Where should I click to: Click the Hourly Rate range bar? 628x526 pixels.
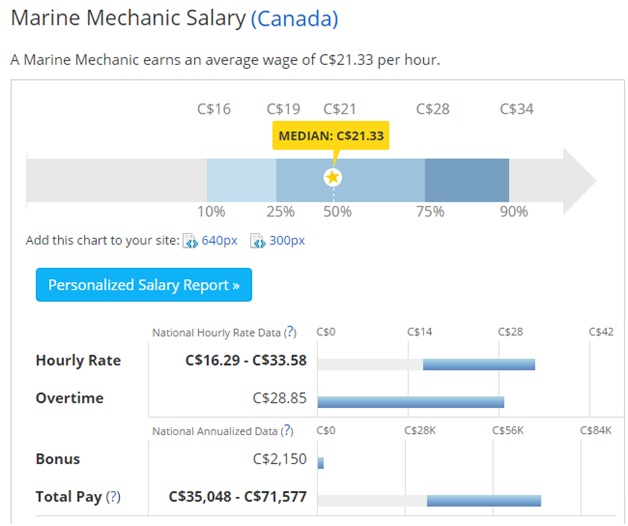(x=478, y=363)
